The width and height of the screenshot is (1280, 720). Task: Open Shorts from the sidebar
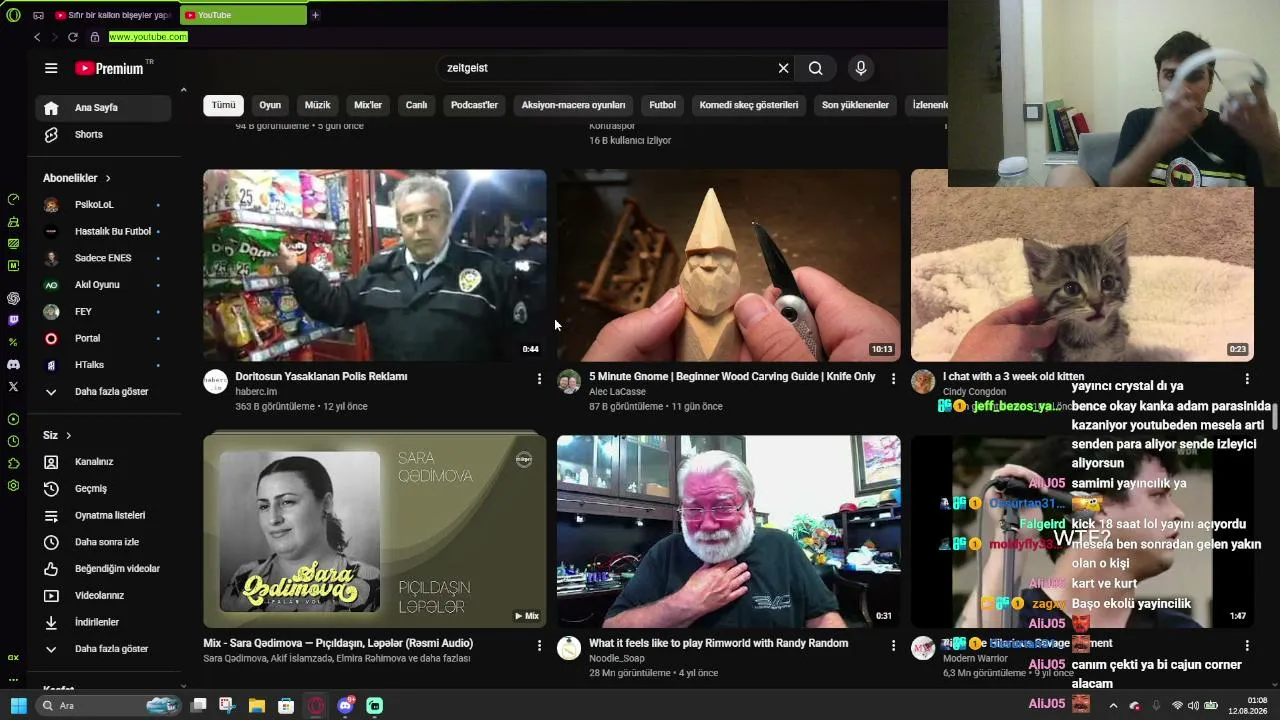103,134
